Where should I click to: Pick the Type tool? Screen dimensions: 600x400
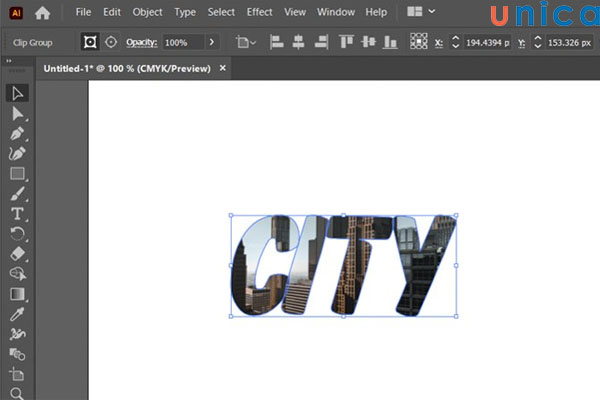[17, 214]
